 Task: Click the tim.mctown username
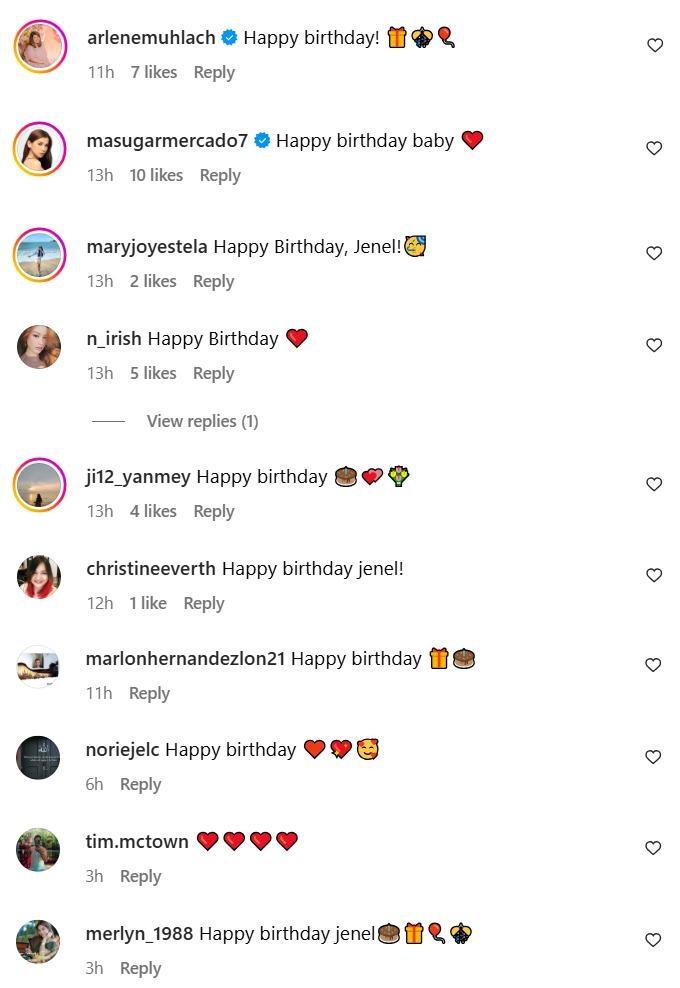pyautogui.click(x=137, y=842)
